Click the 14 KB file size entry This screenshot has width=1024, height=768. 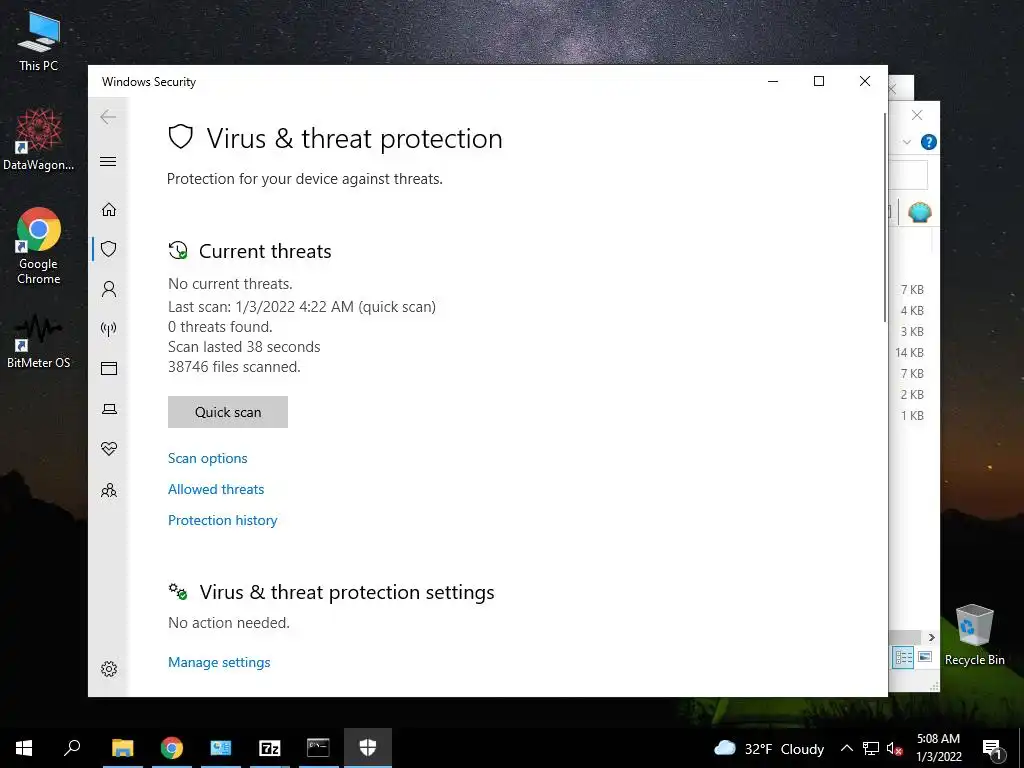tap(909, 353)
